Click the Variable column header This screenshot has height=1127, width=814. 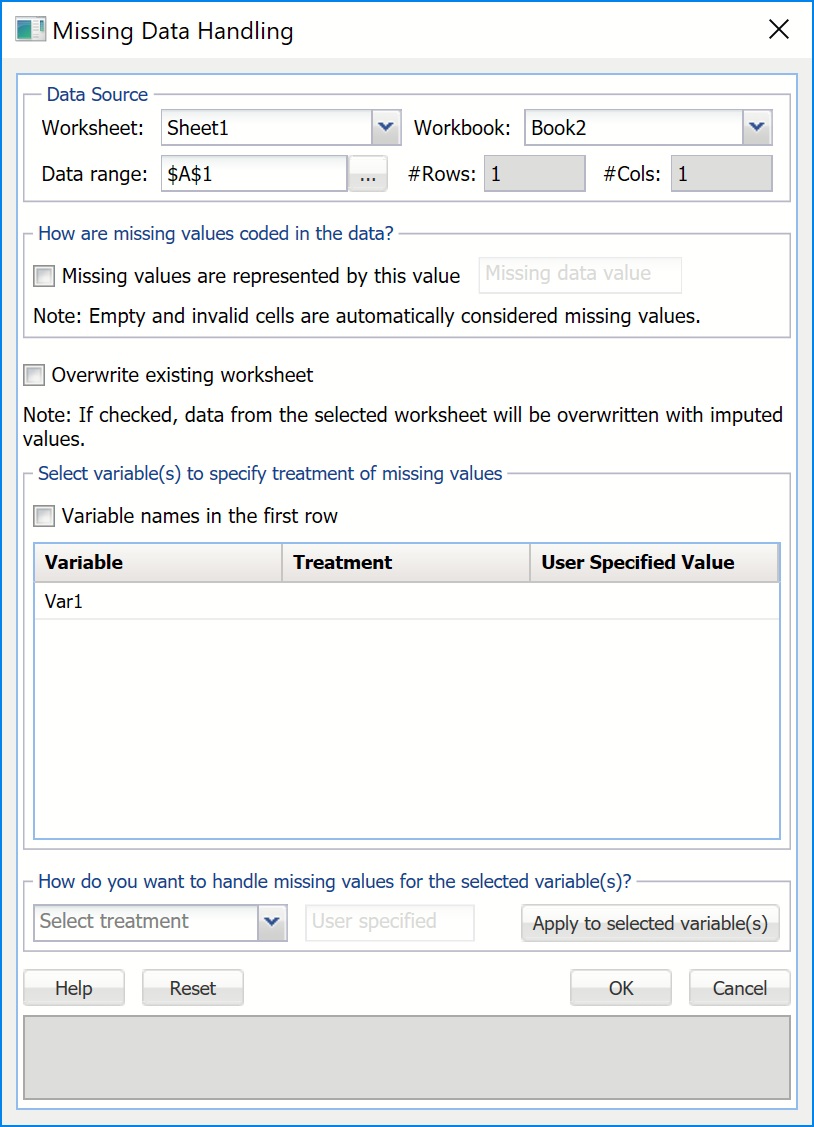click(158, 562)
